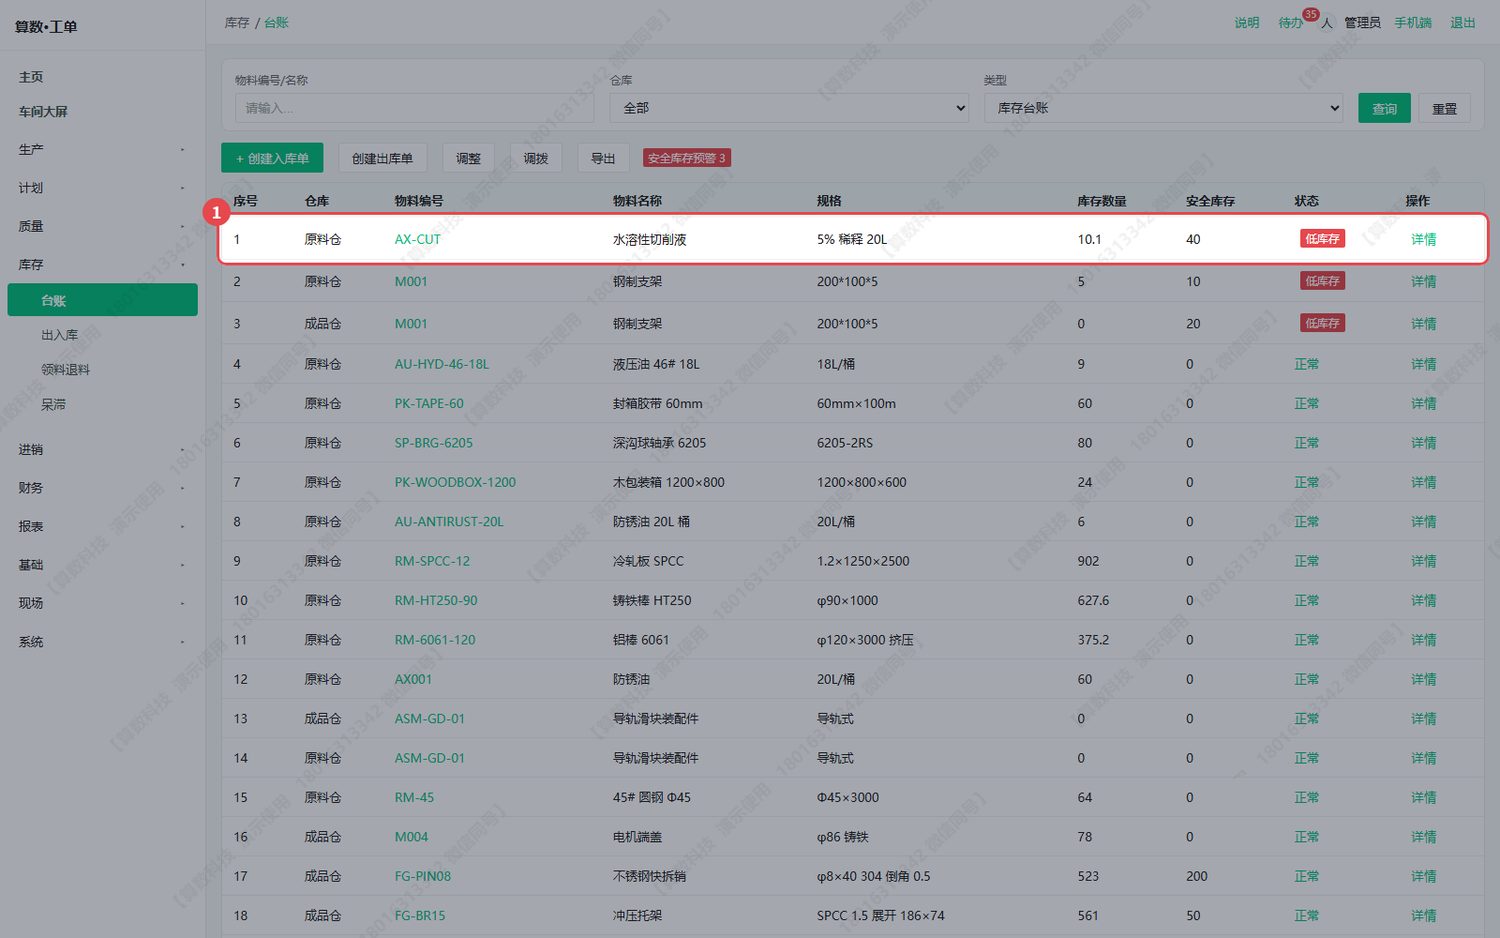This screenshot has width=1500, height=938.
Task: Open the 类型 dropdown showing 库存台账
Action: coord(1163,108)
